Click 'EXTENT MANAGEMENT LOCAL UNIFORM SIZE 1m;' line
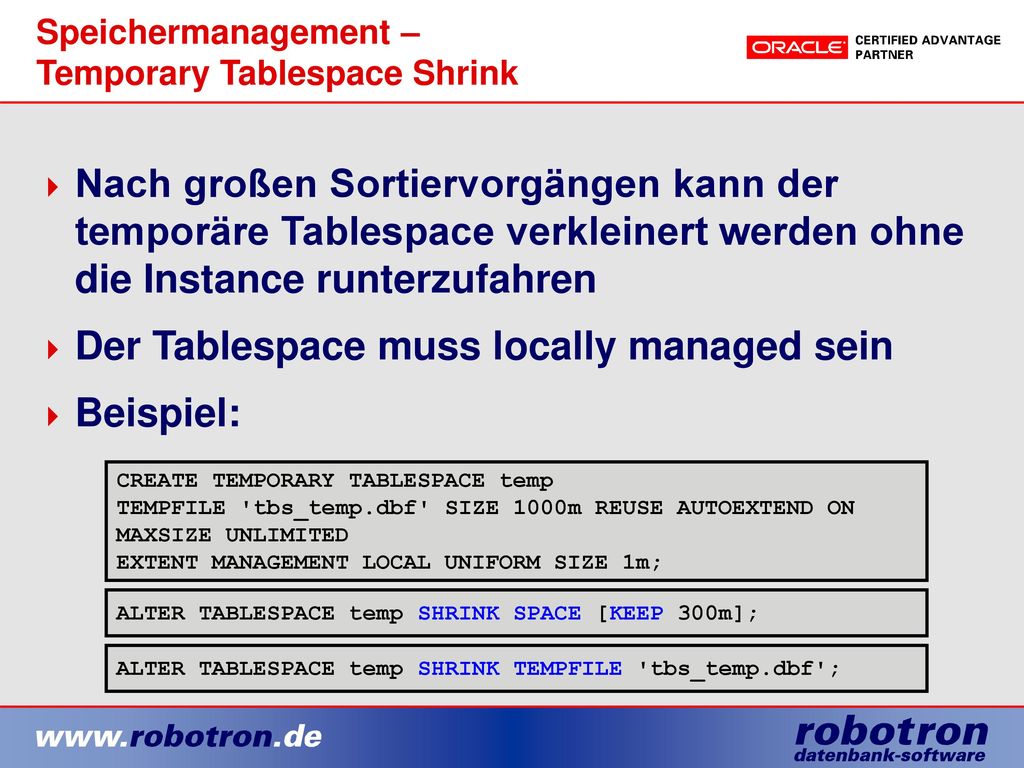The image size is (1024, 768). (x=389, y=562)
